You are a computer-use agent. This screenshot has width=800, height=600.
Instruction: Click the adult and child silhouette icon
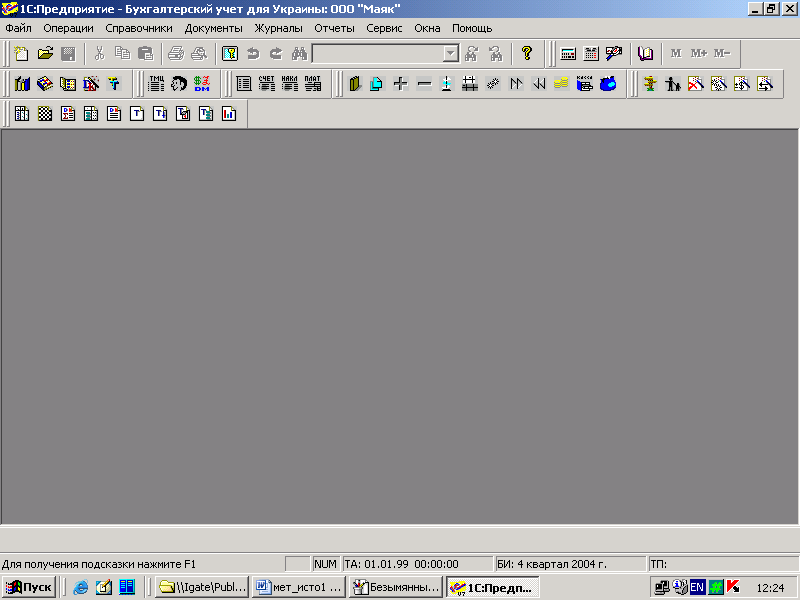pos(672,84)
